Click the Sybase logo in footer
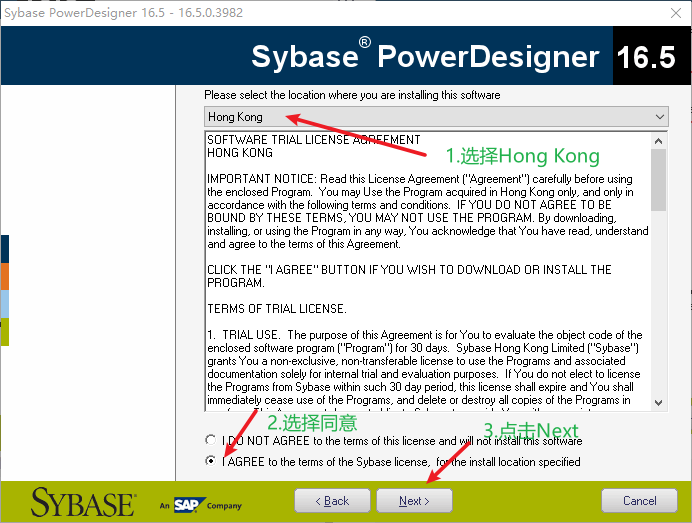692x523 pixels. point(83,502)
